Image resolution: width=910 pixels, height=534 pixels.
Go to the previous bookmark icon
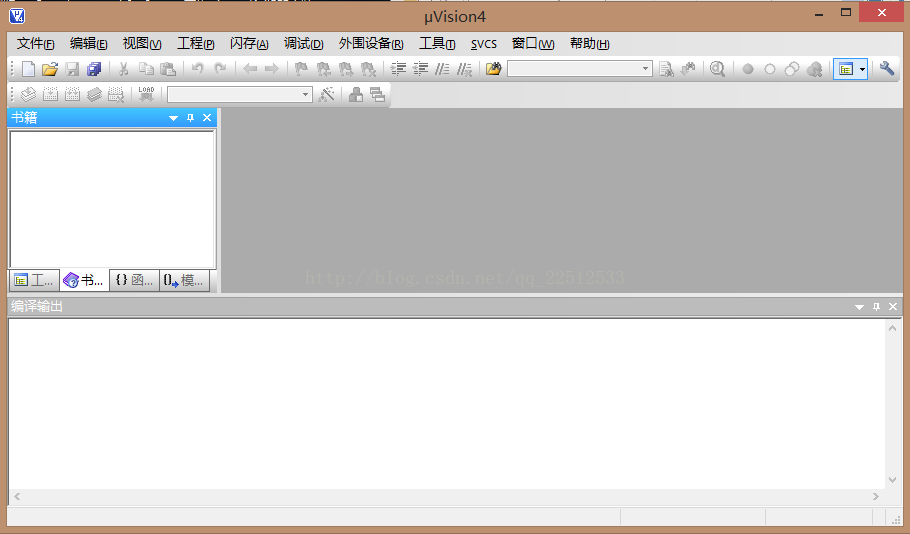(323, 69)
